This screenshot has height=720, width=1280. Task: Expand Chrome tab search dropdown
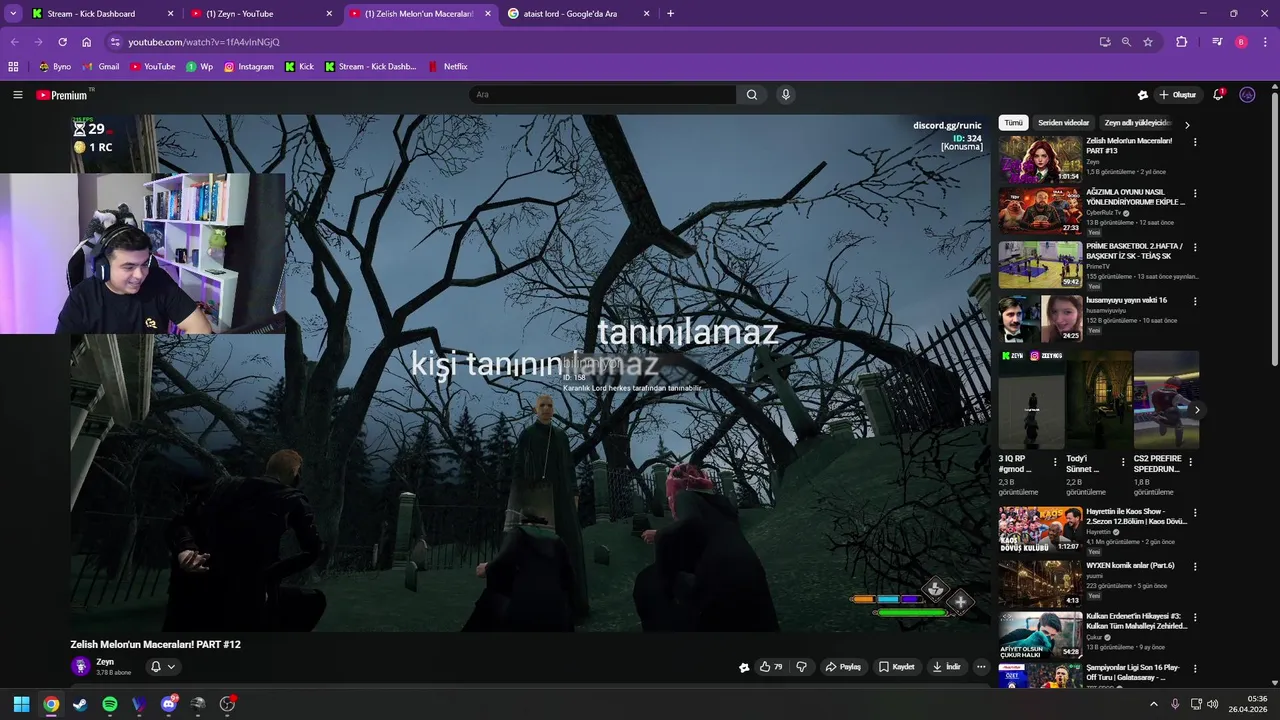[13, 13]
